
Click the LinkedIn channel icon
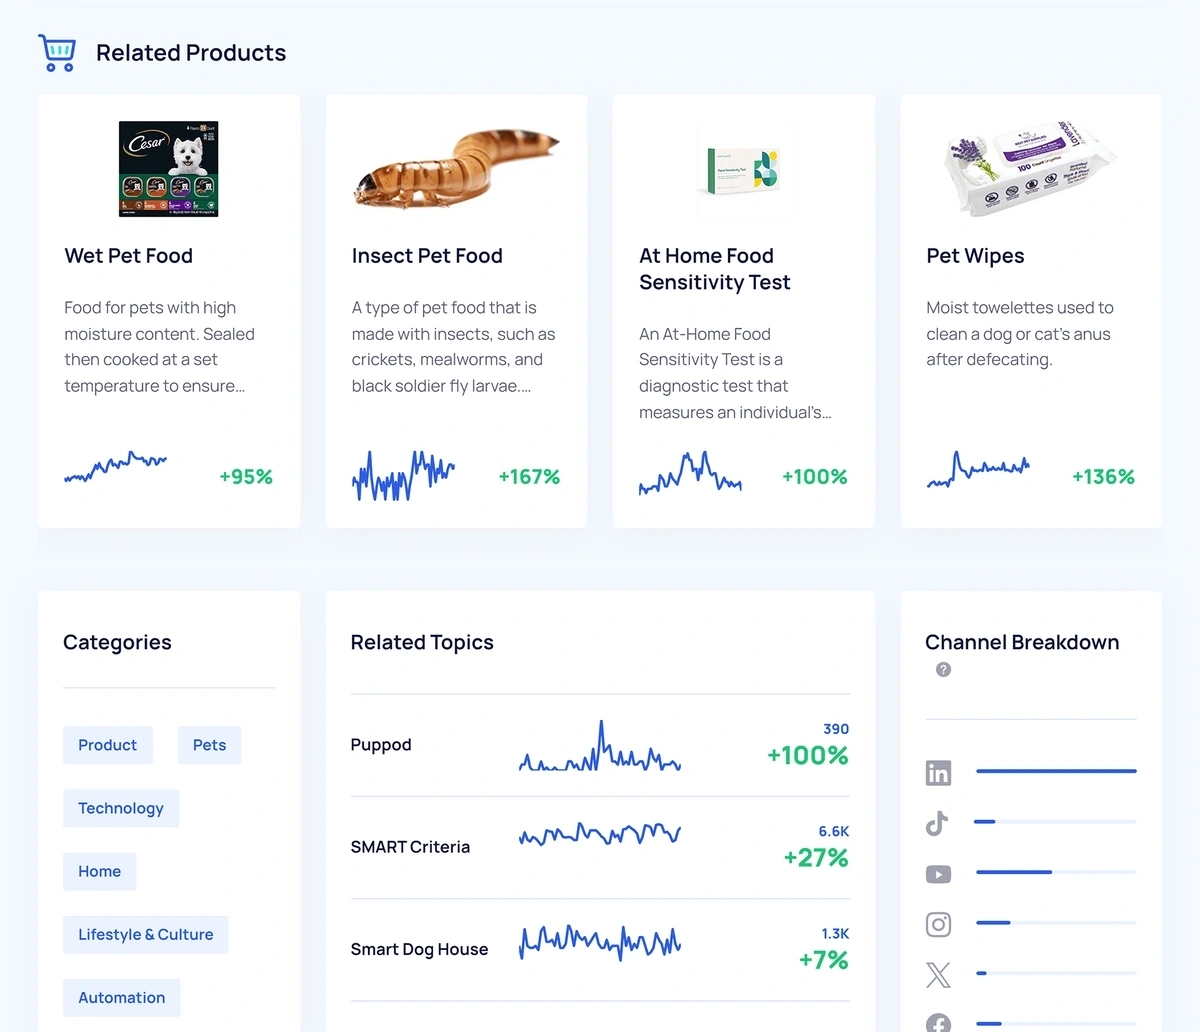coord(938,772)
